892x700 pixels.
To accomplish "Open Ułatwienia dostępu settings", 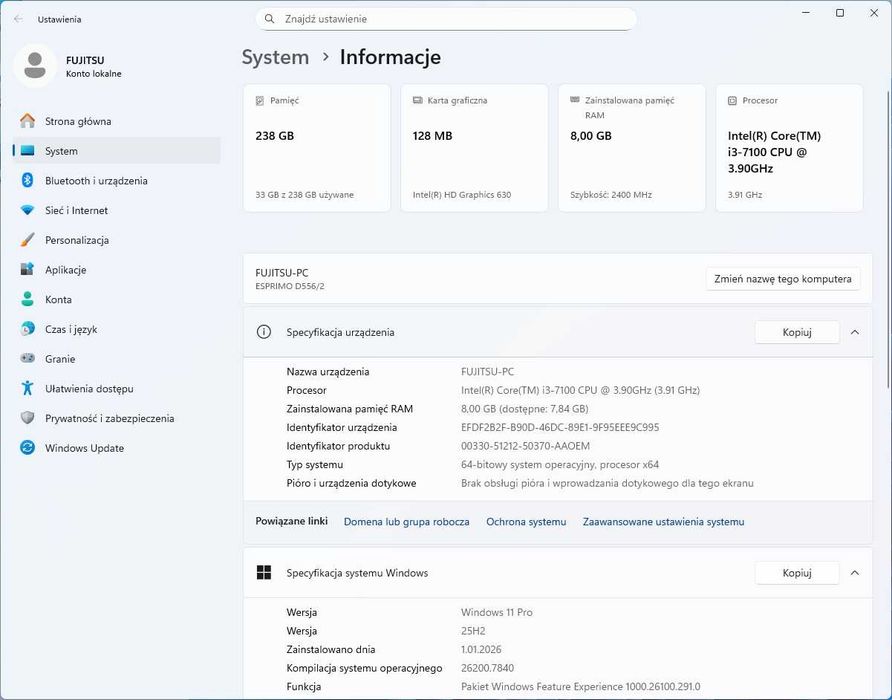I will (x=117, y=388).
